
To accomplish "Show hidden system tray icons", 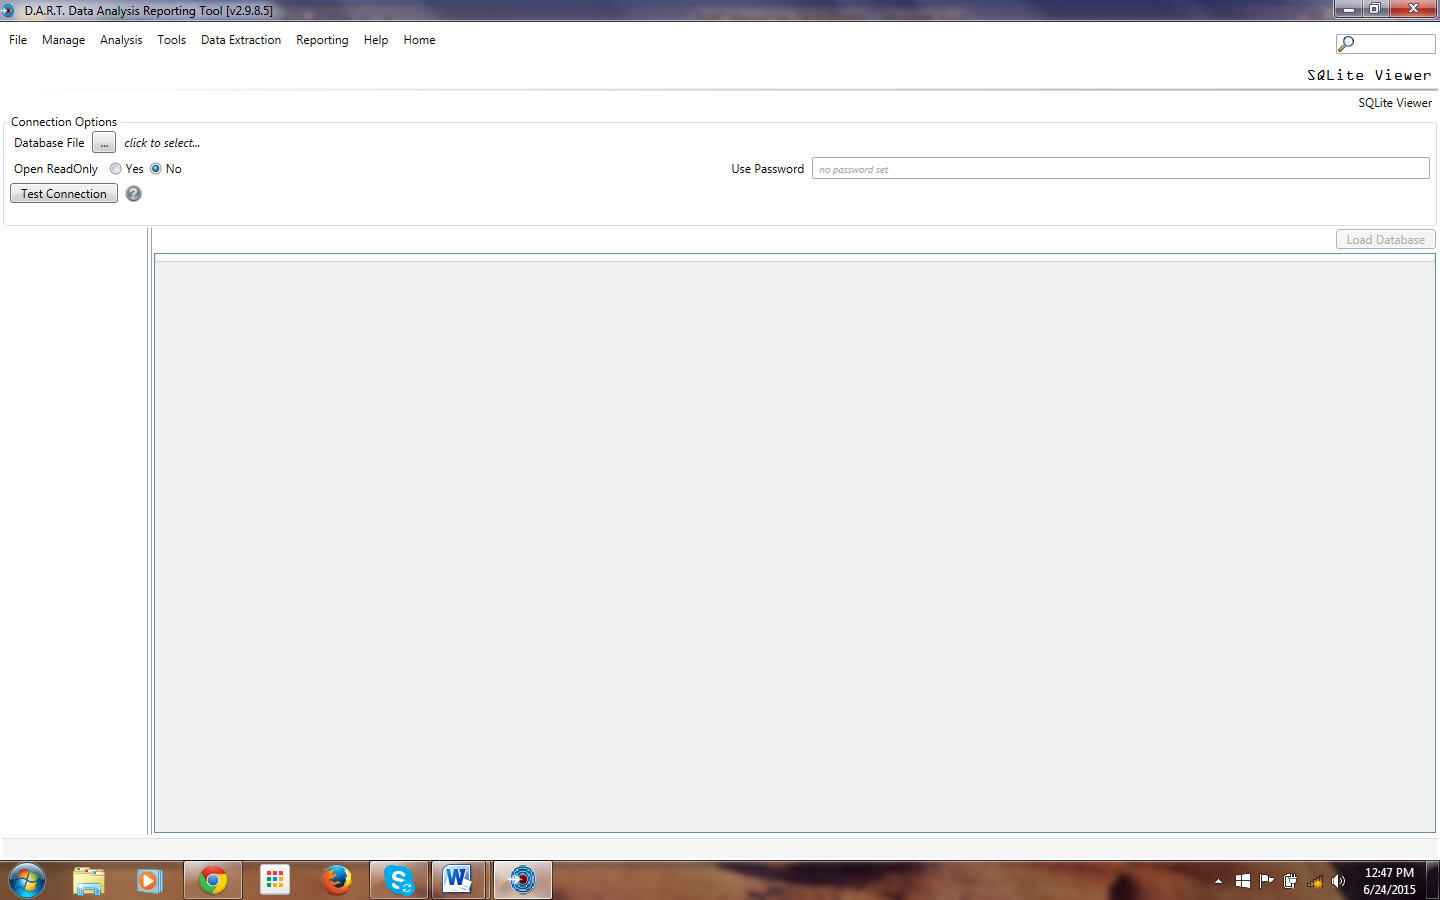I will pyautogui.click(x=1218, y=881).
